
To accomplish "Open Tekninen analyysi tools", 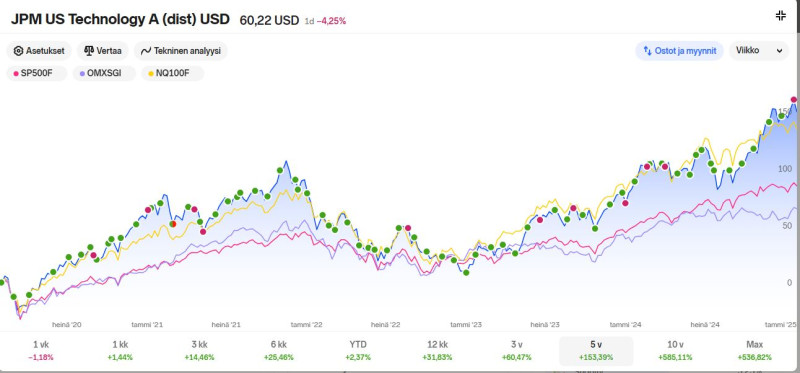I will pyautogui.click(x=181, y=51).
